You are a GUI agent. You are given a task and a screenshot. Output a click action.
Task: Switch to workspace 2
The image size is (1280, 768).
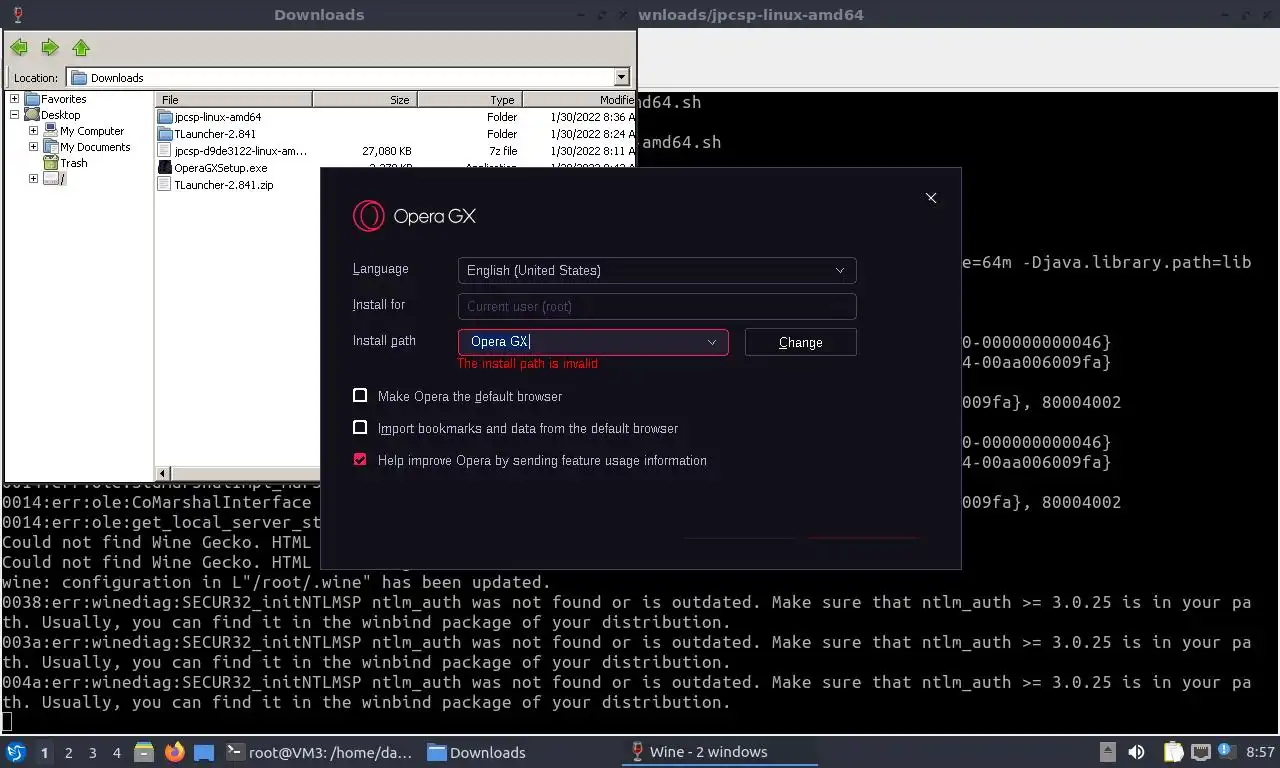coord(69,752)
